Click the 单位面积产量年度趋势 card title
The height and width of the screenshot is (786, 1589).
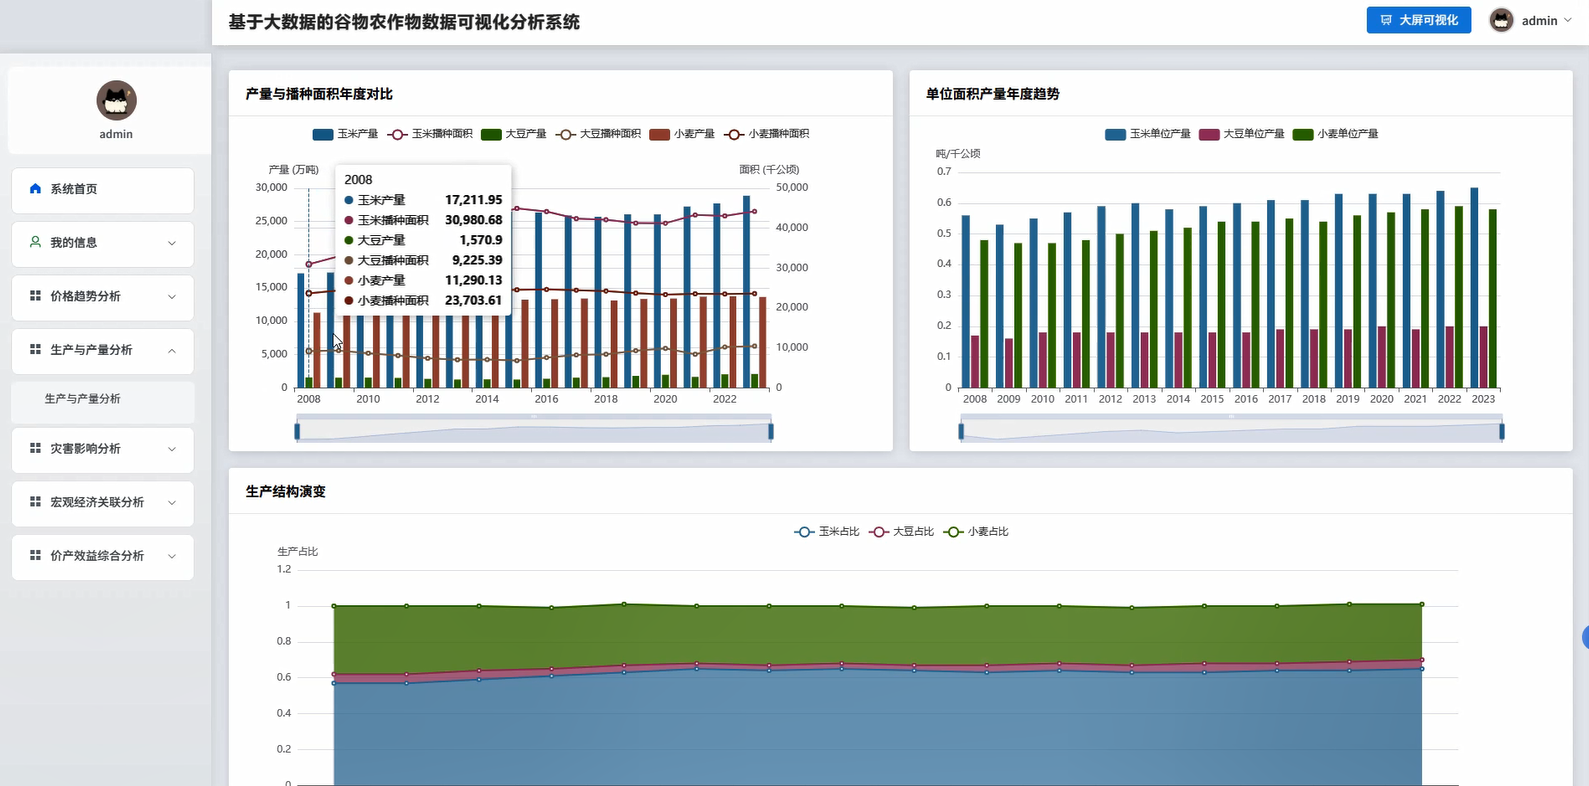(992, 94)
